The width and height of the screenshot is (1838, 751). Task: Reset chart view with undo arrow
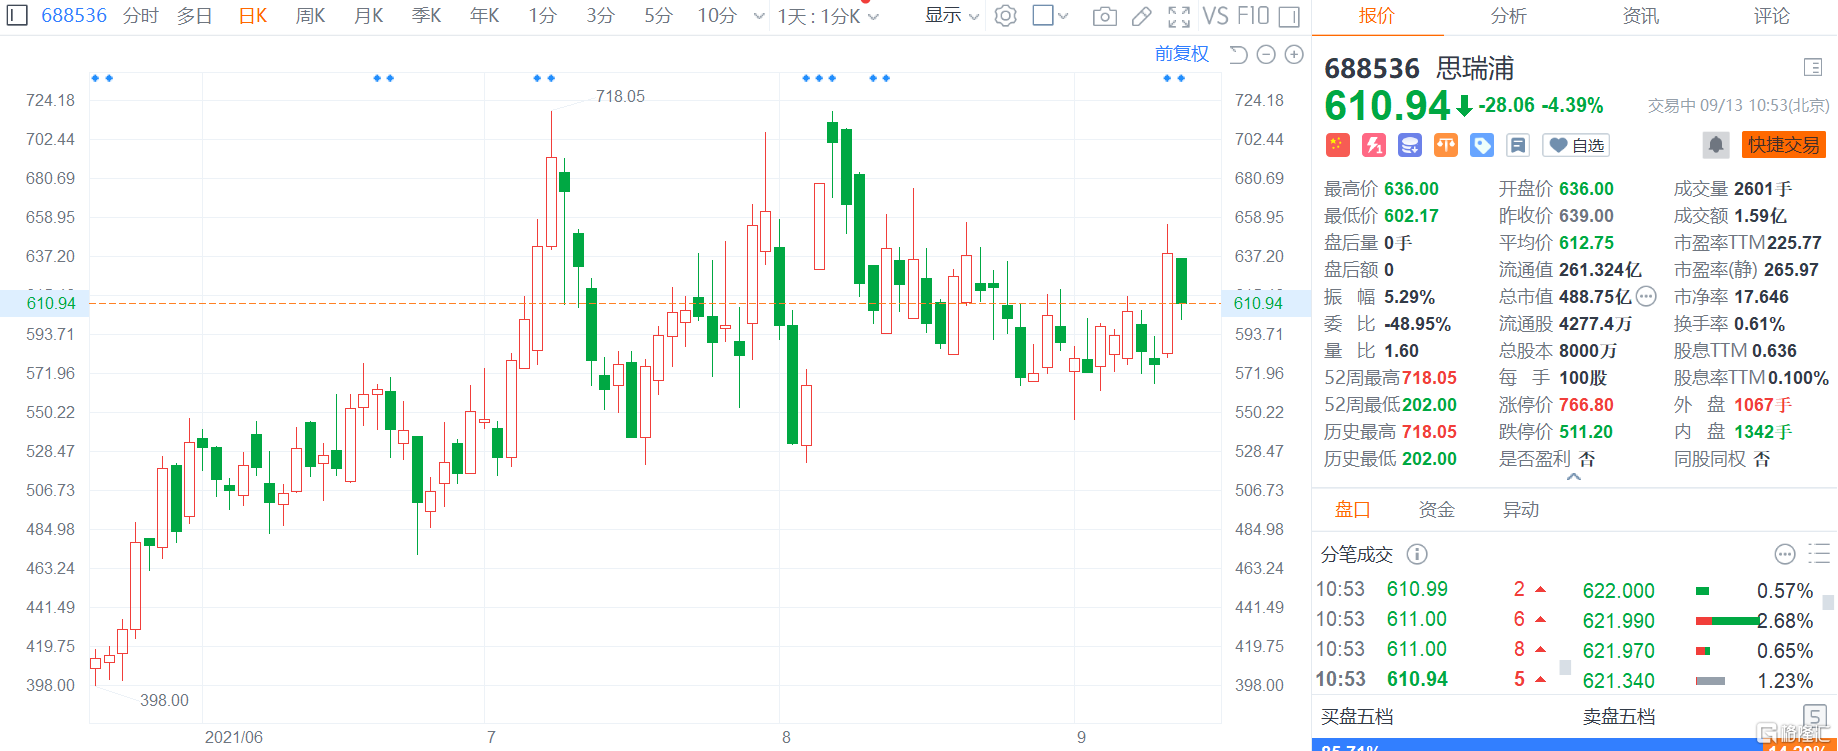coord(1238,55)
